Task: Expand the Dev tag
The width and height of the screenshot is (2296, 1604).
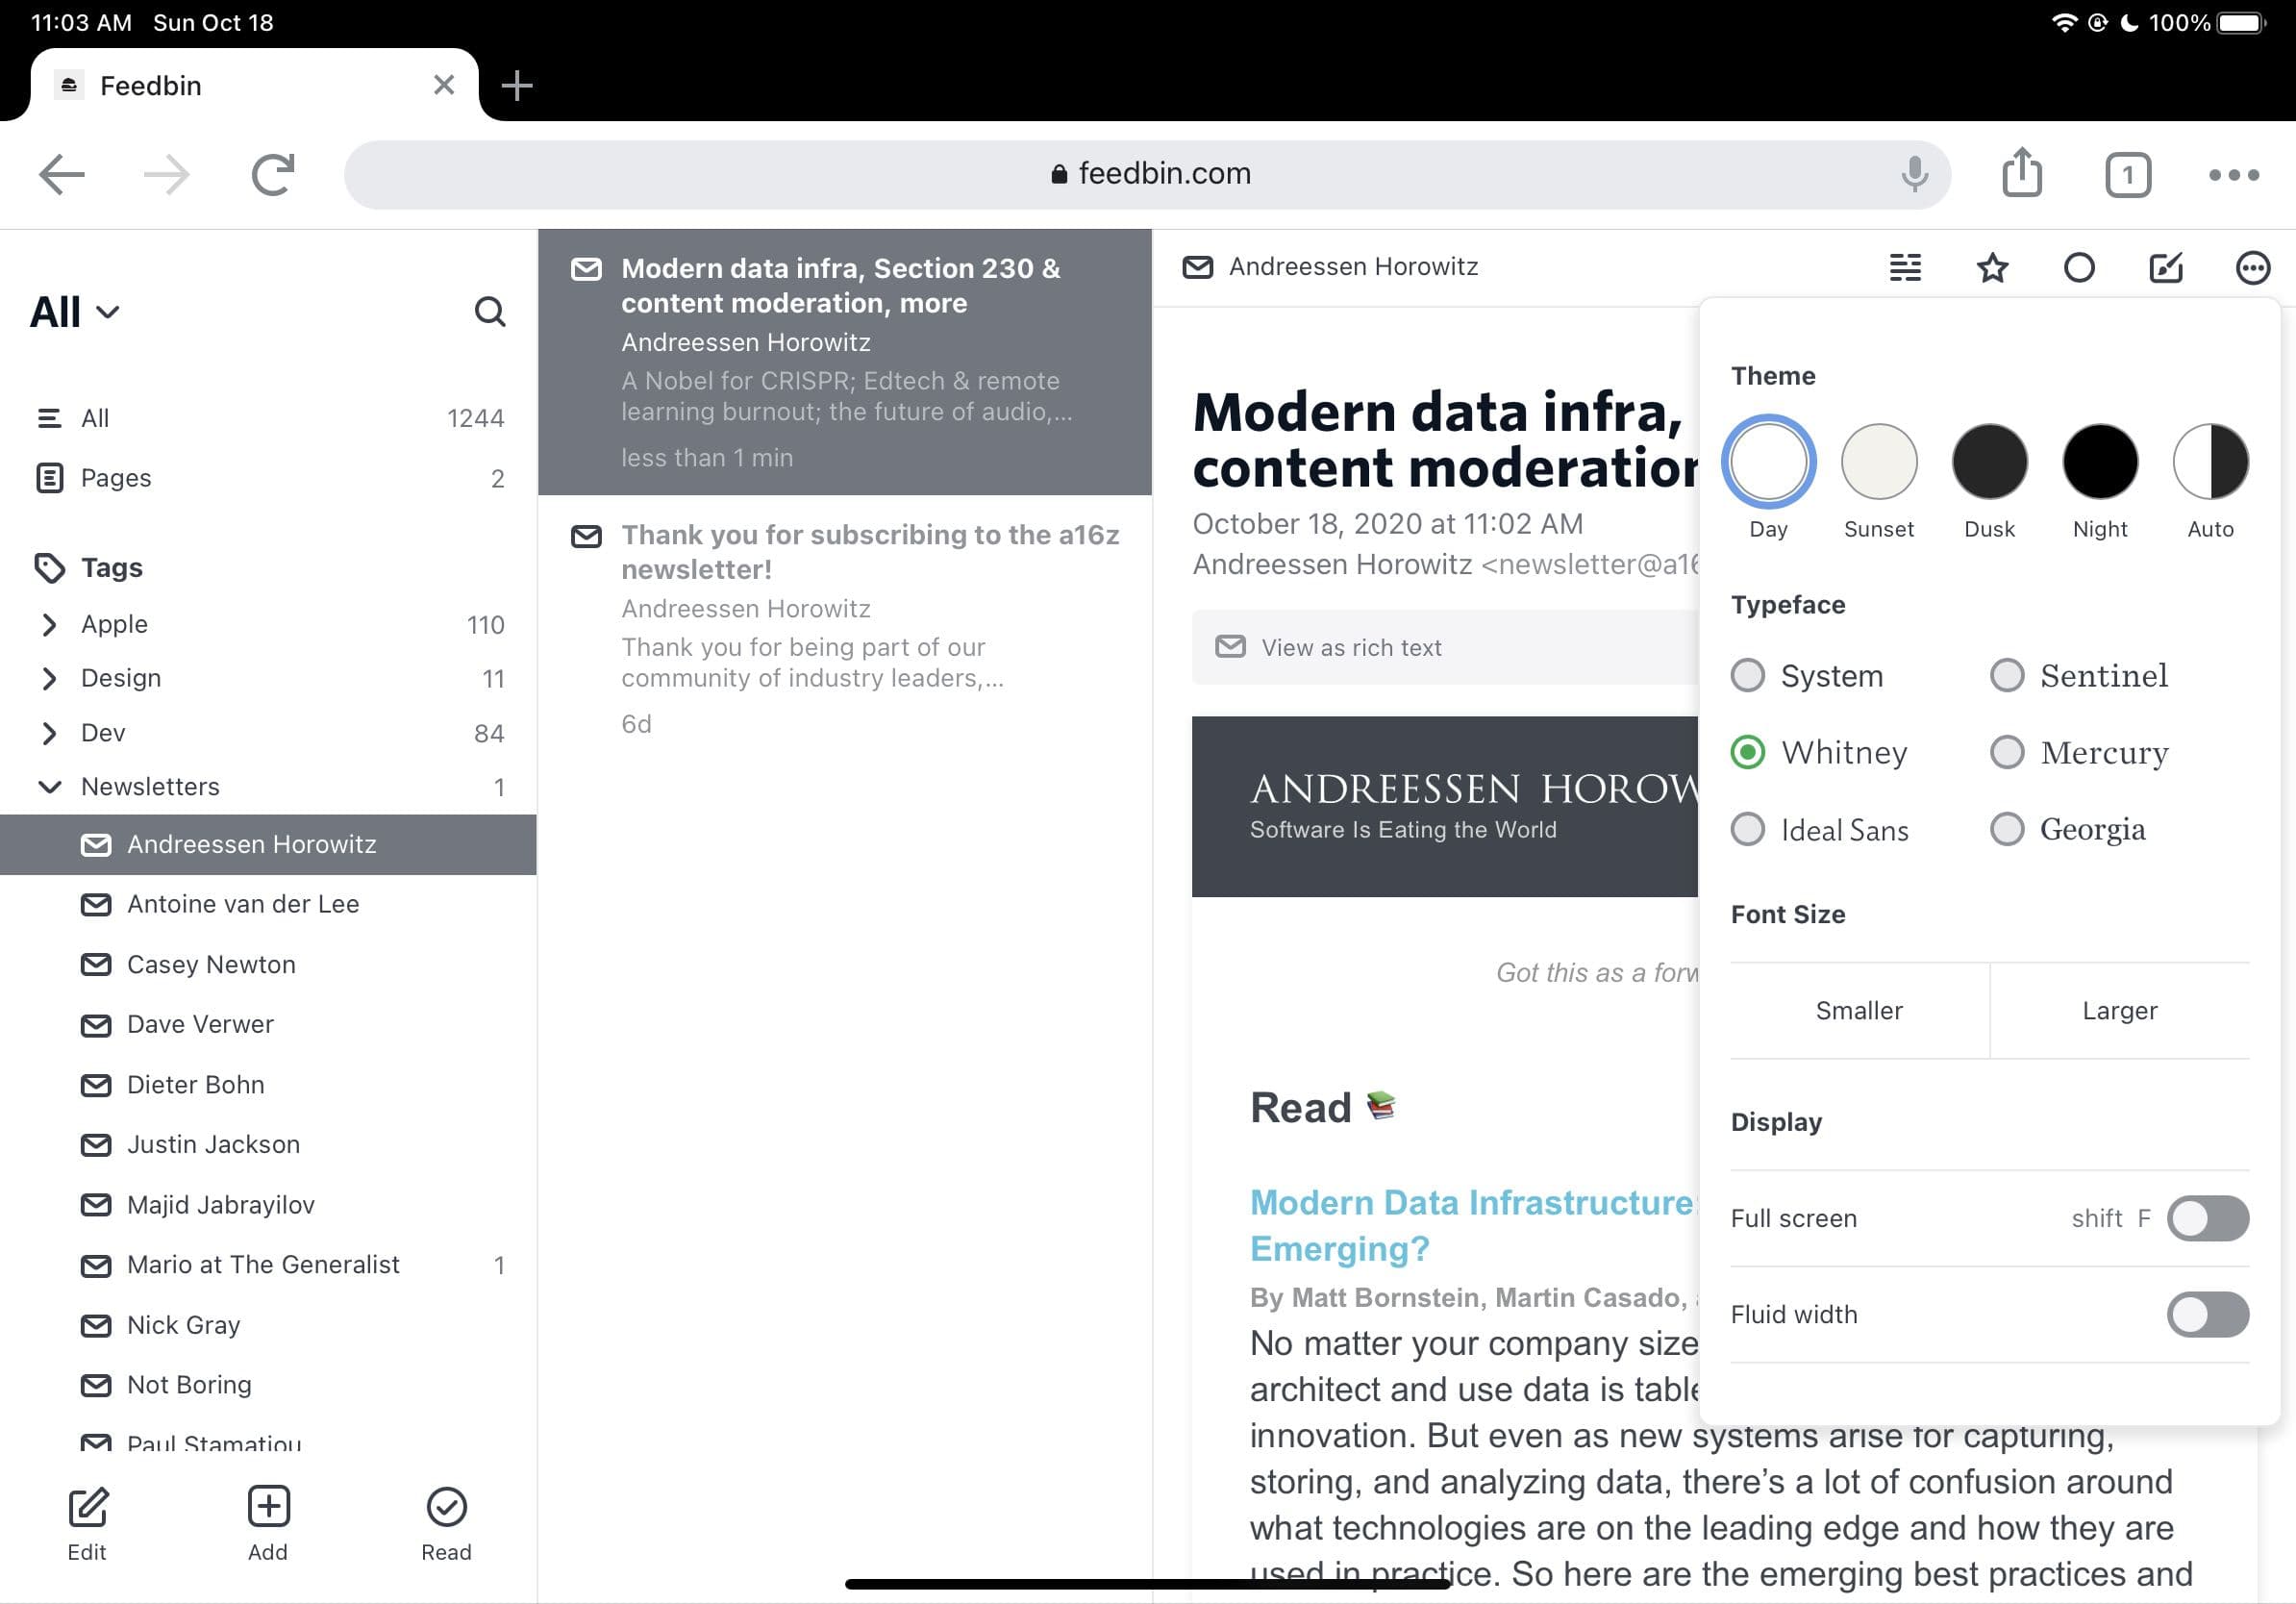Action: point(49,733)
